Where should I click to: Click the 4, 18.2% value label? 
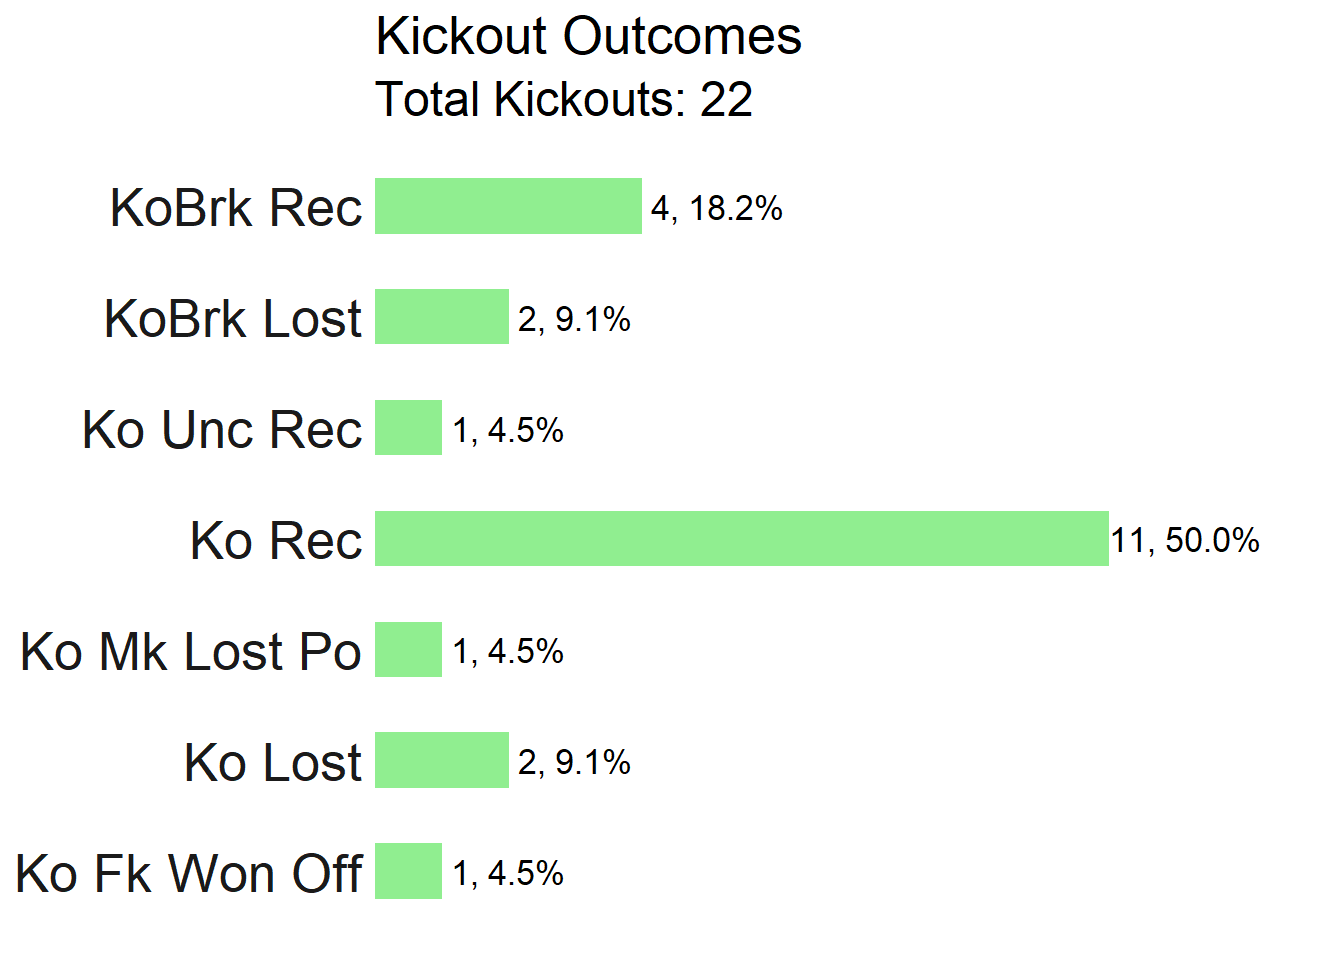(x=717, y=208)
